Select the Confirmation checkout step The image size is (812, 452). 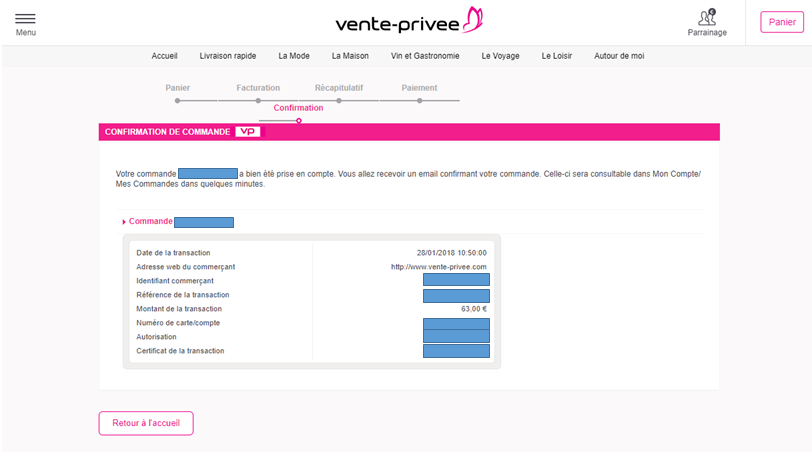coord(298,108)
